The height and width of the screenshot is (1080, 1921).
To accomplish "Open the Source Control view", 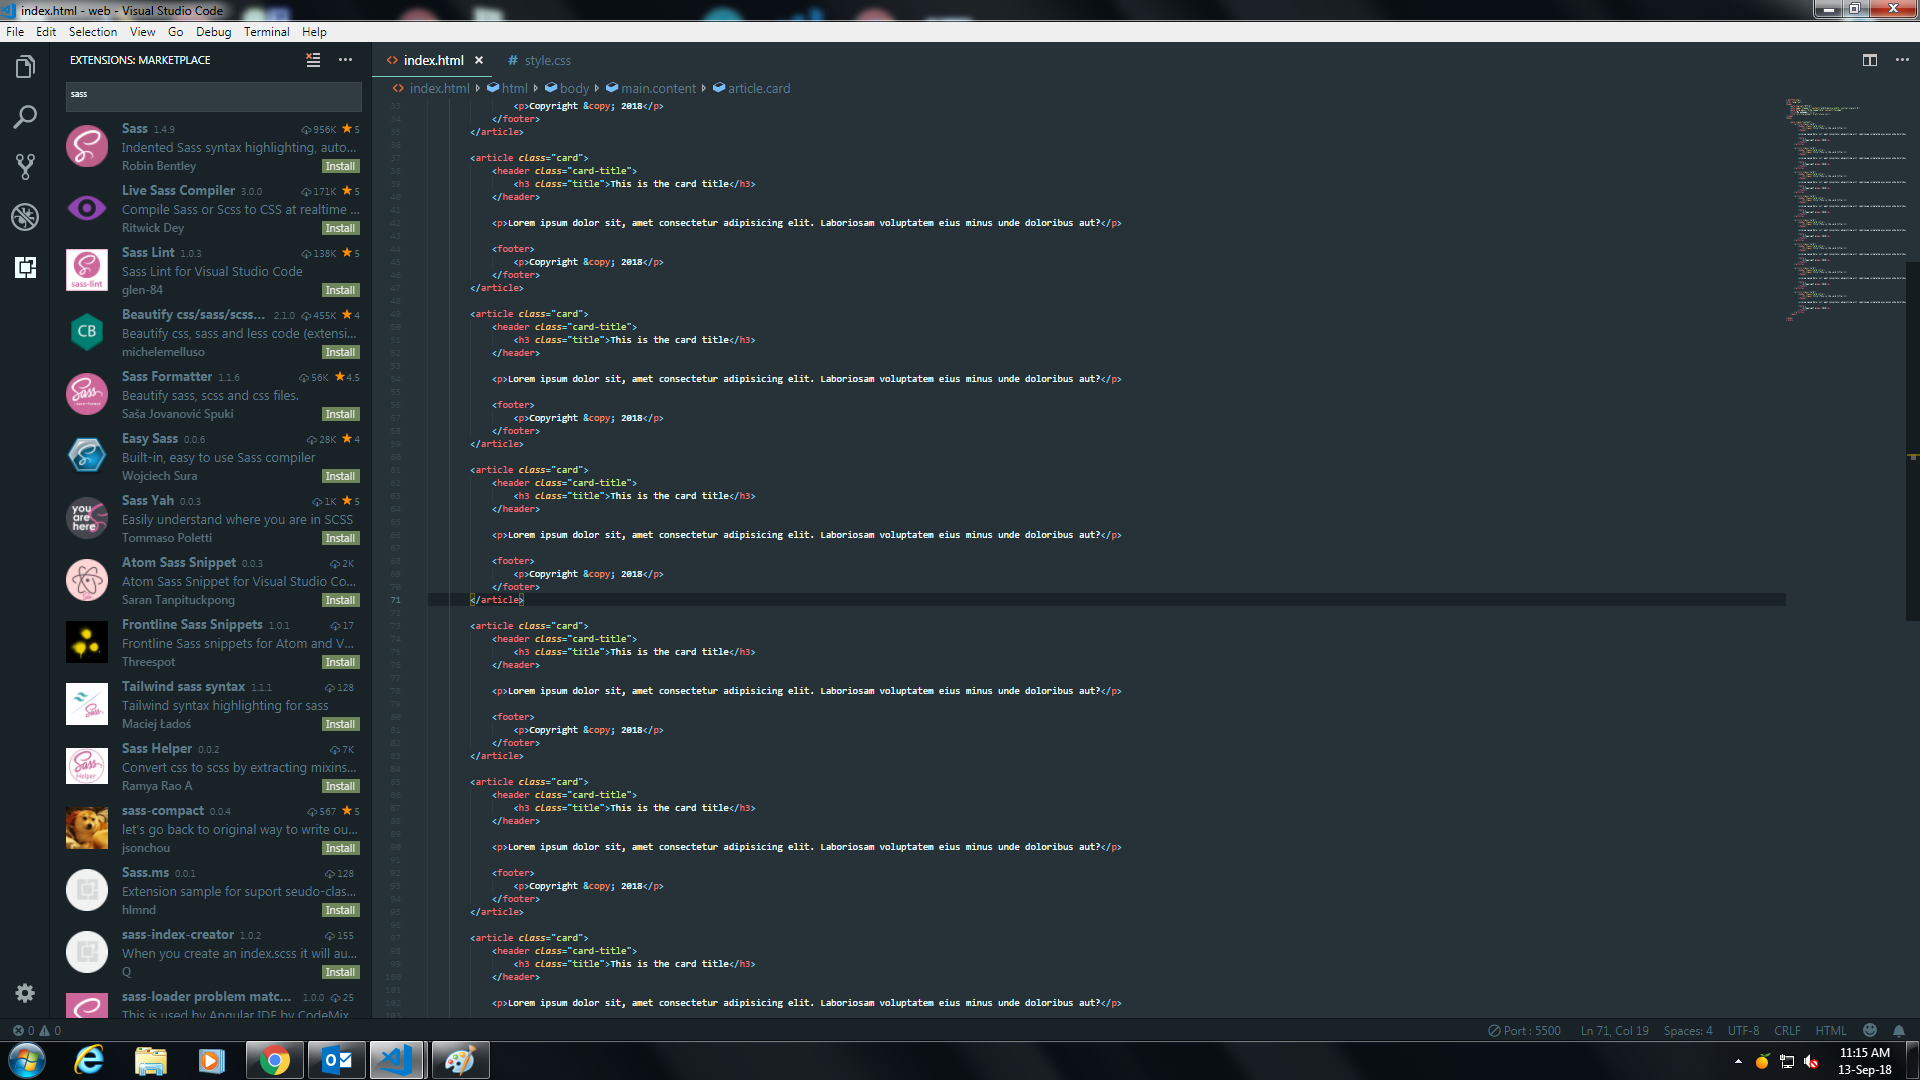I will click(x=25, y=166).
